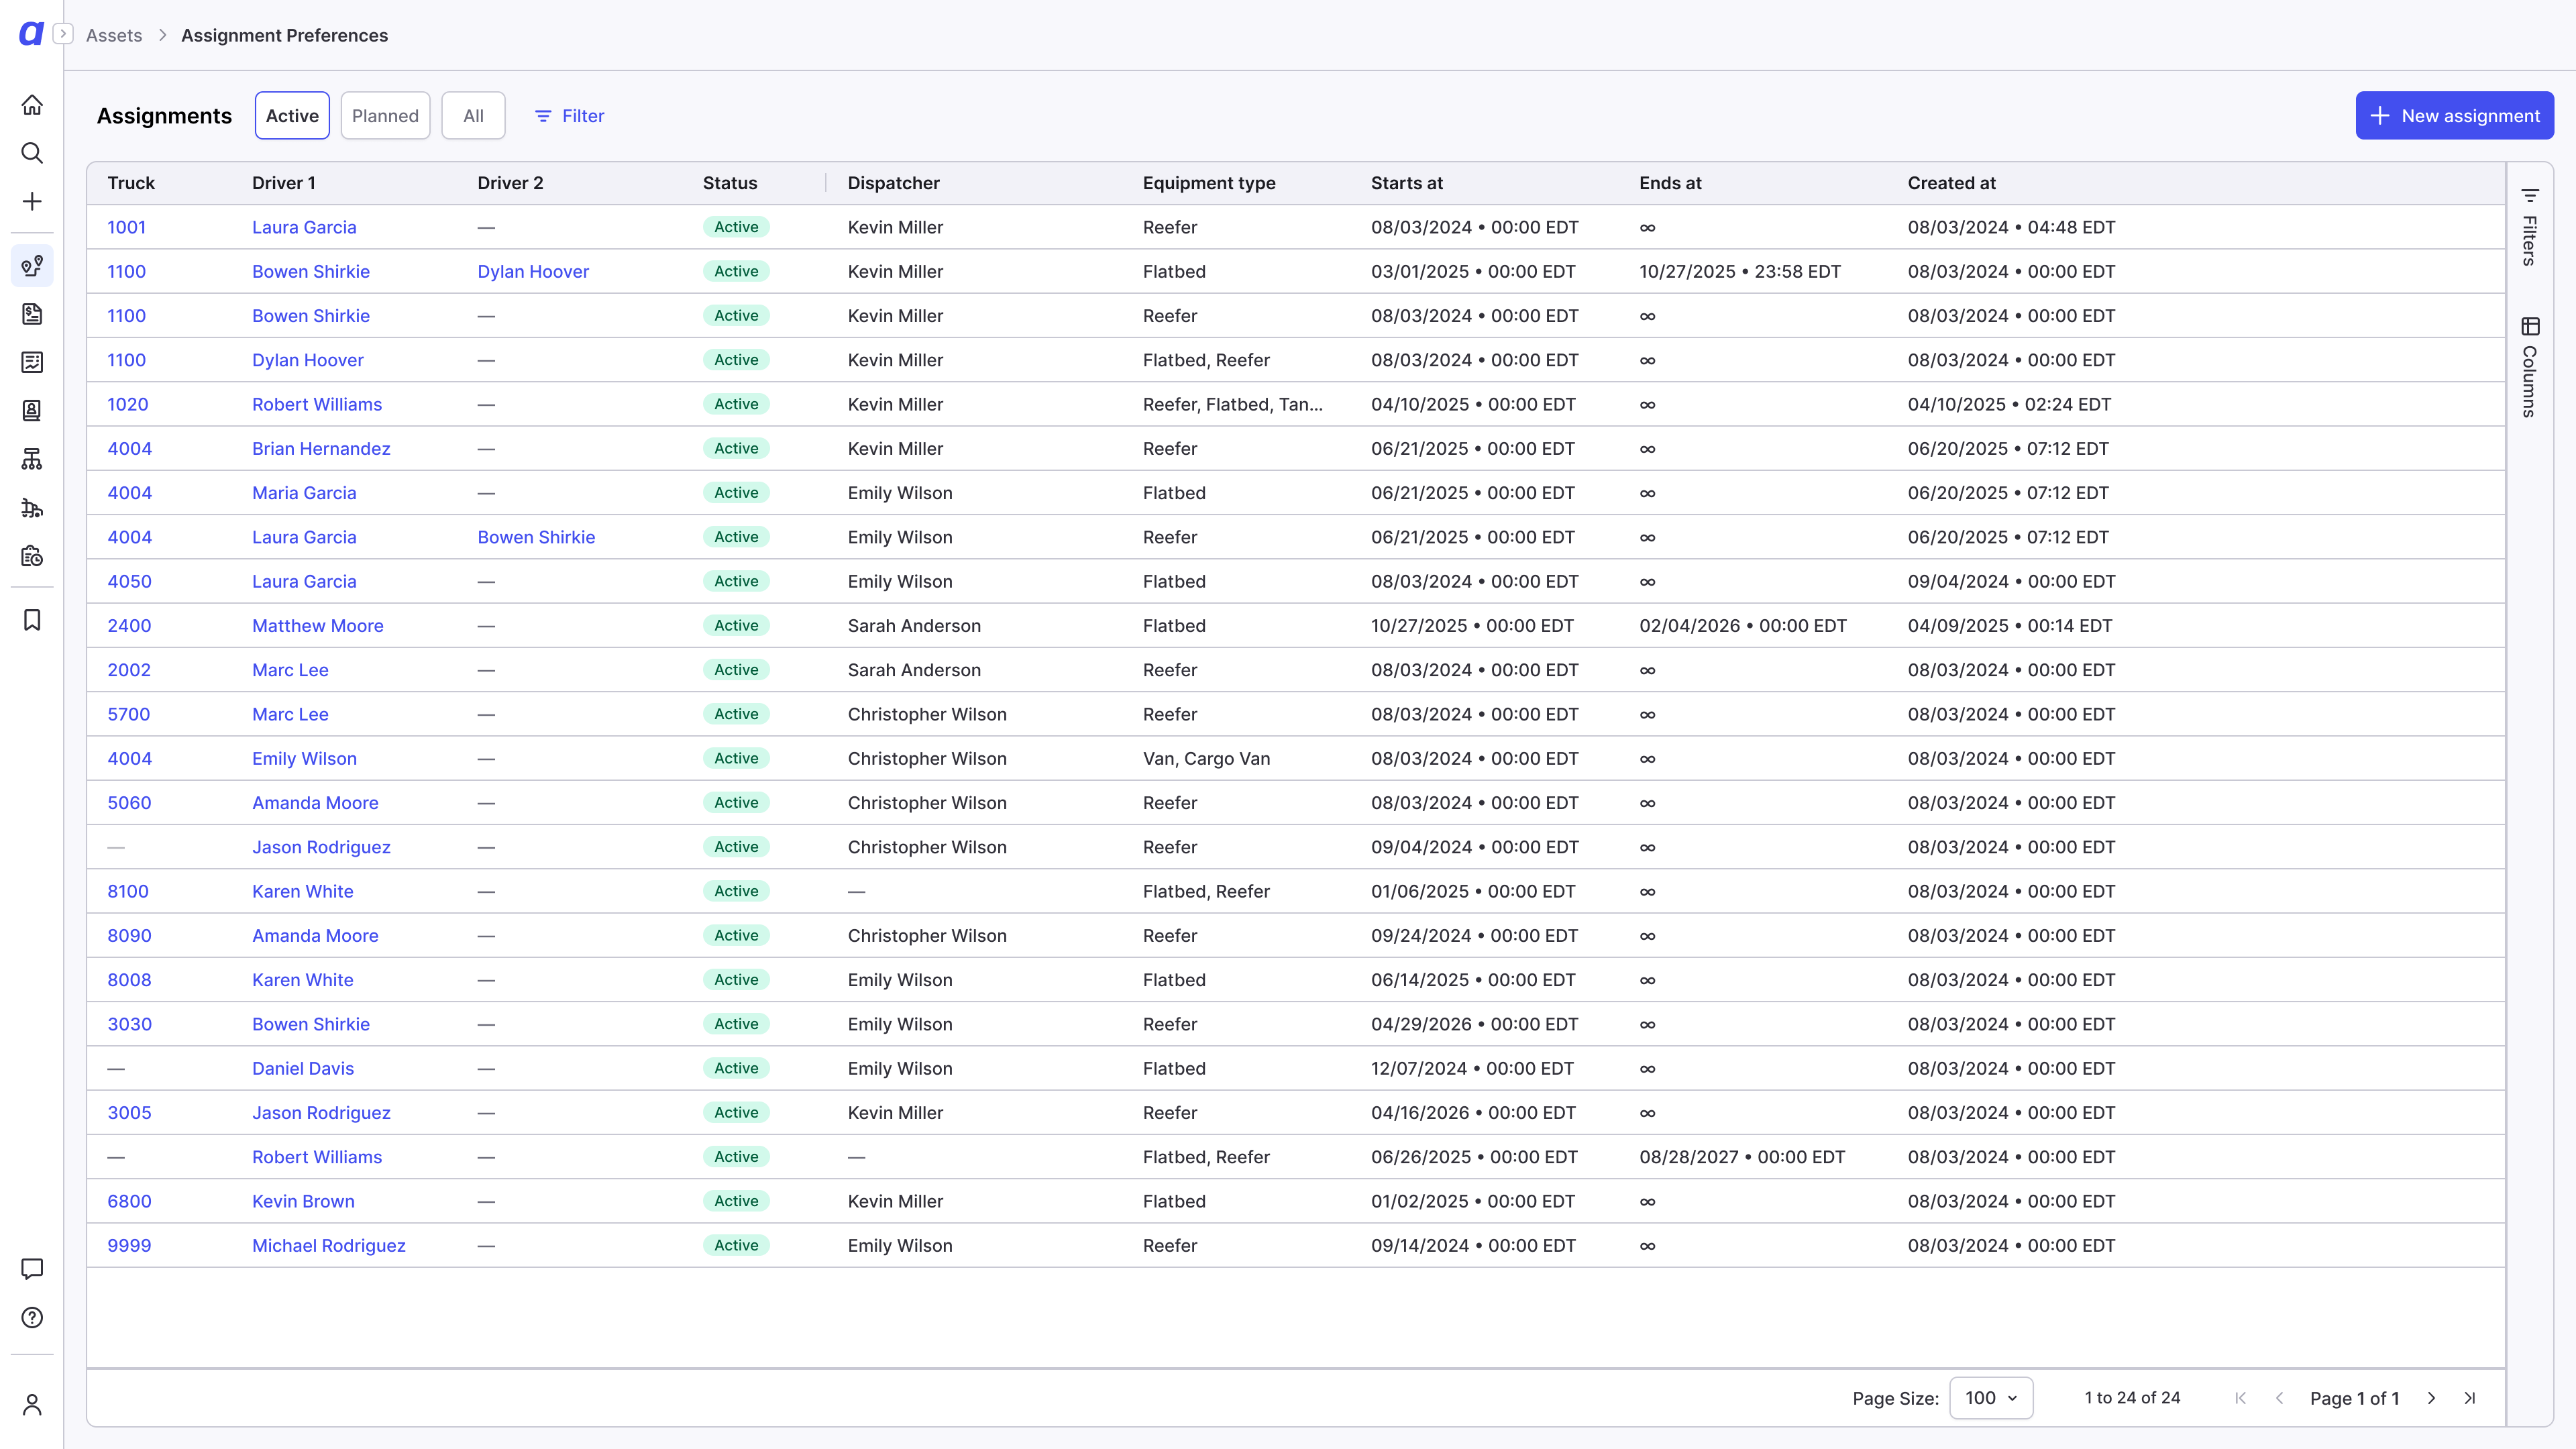
Task: Open the forklift assets sidebar icon
Action: click(32, 508)
